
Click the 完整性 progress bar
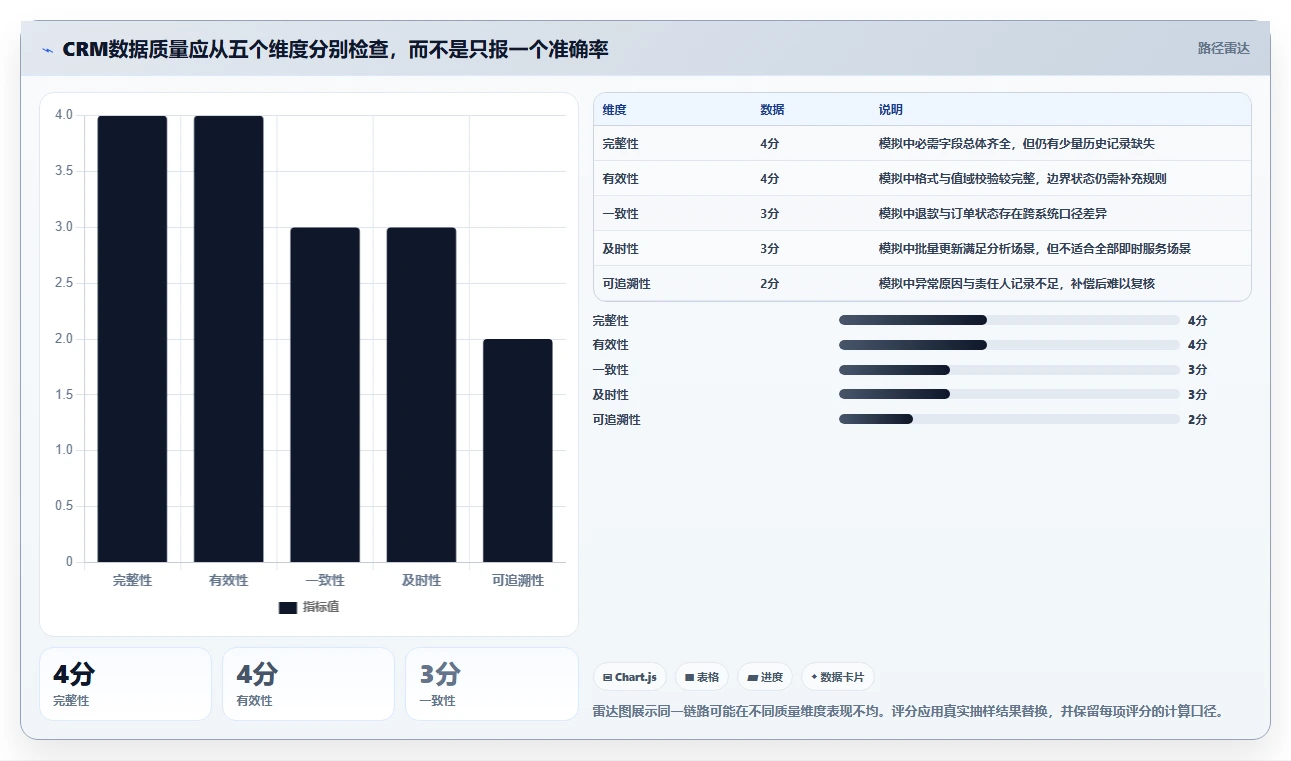[x=1009, y=320]
